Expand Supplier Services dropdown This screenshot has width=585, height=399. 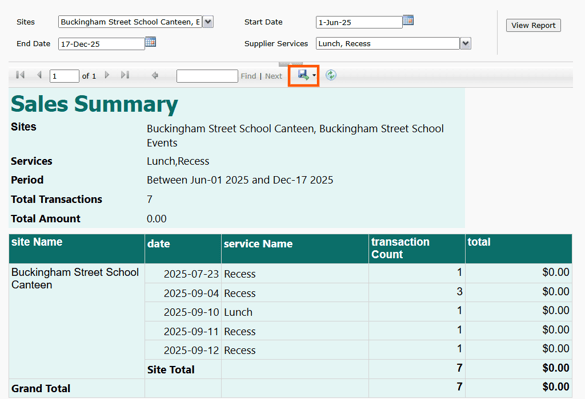(x=465, y=43)
